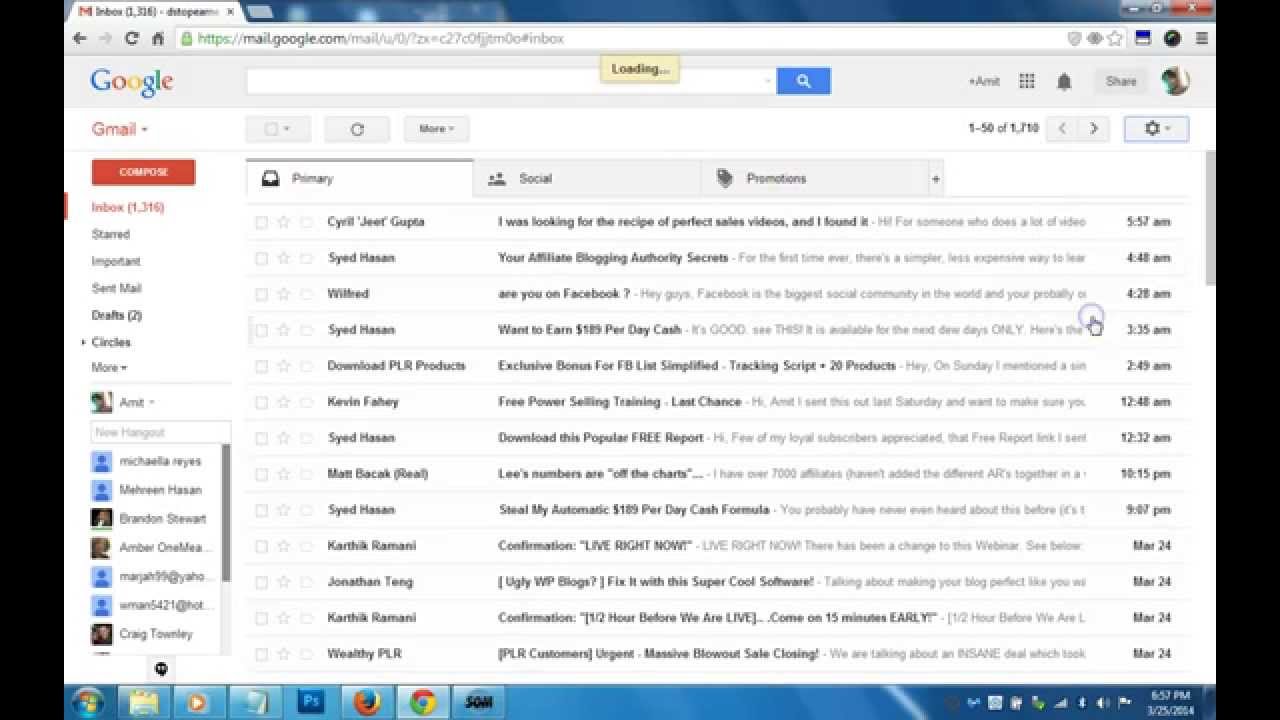Switch to the Promotions tab
This screenshot has width=1280, height=720.
[x=815, y=179]
